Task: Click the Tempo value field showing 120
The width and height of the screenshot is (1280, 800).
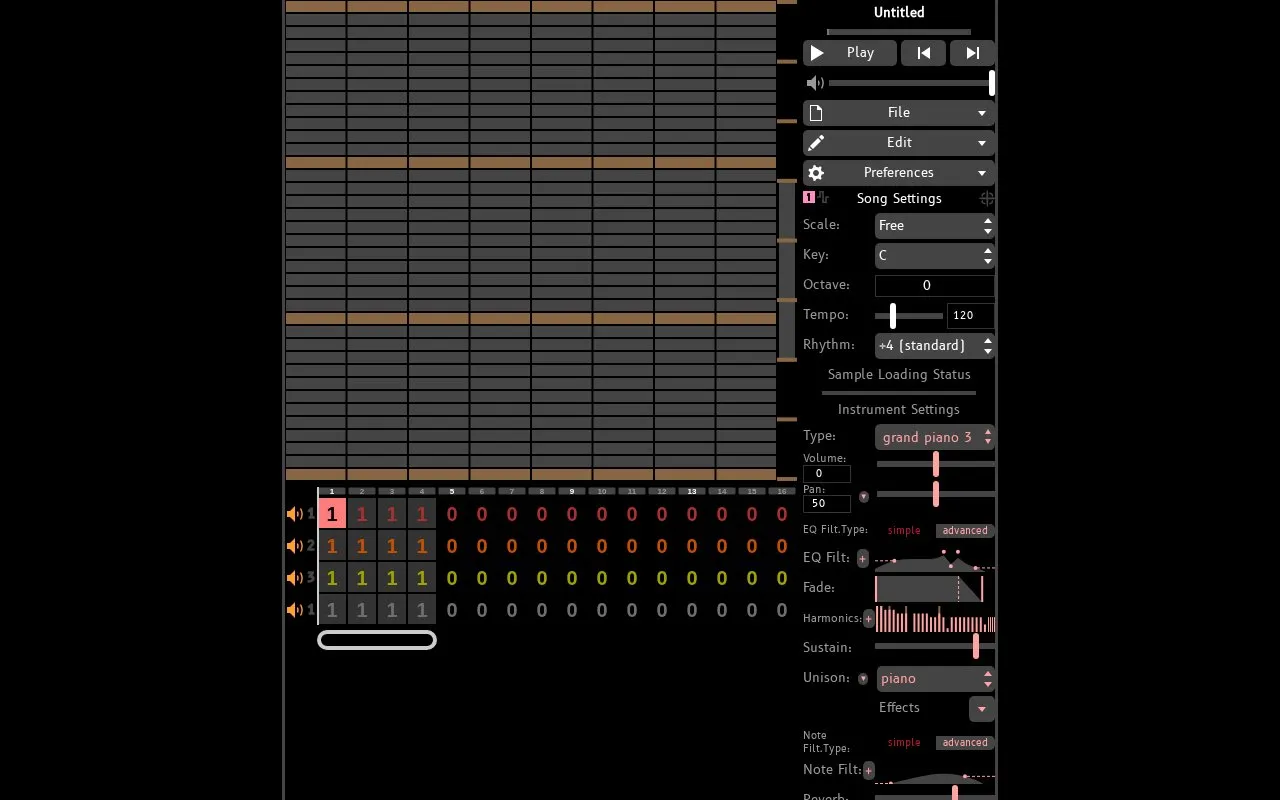Action: pos(971,316)
